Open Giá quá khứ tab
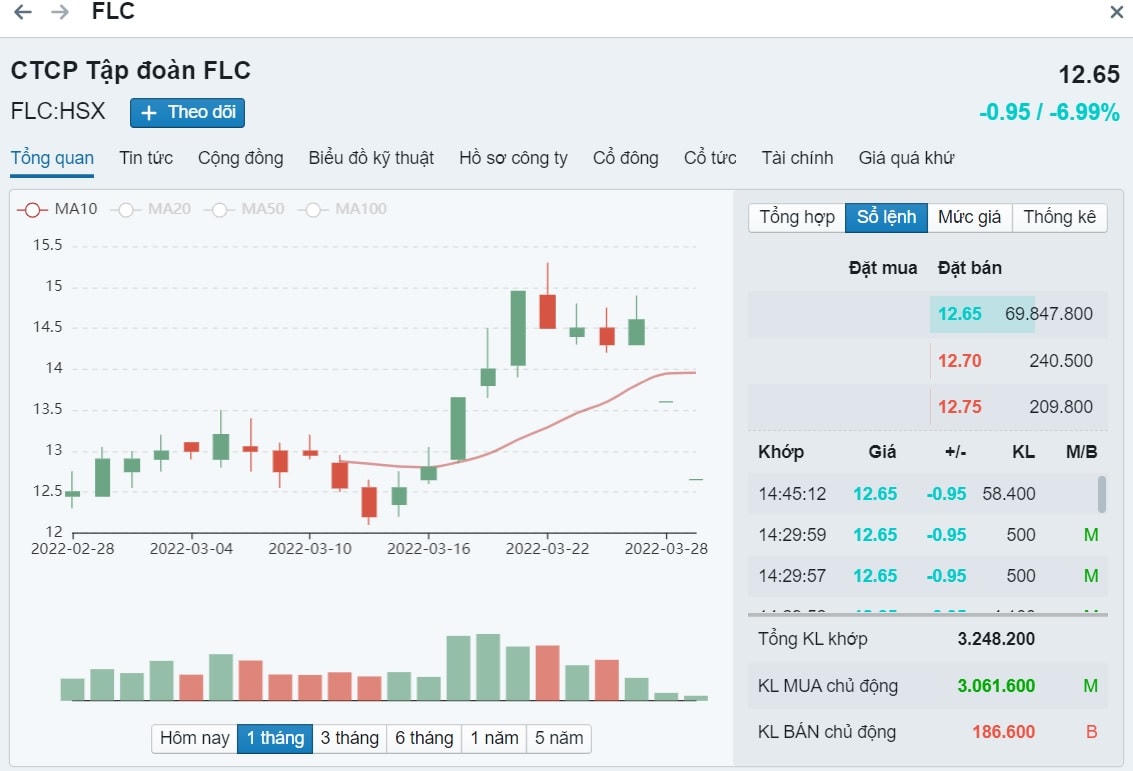The width and height of the screenshot is (1133, 771). coord(906,158)
